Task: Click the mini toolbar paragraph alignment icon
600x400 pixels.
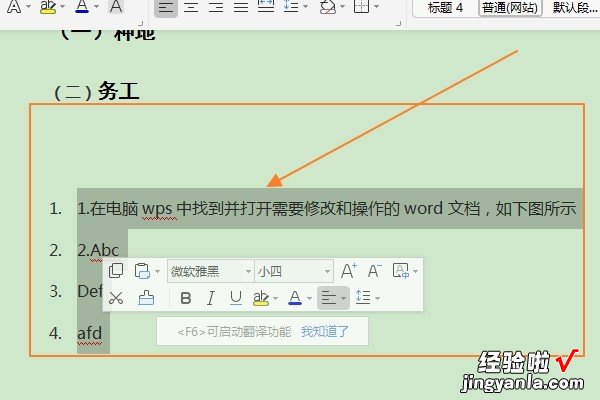Action: 329,298
